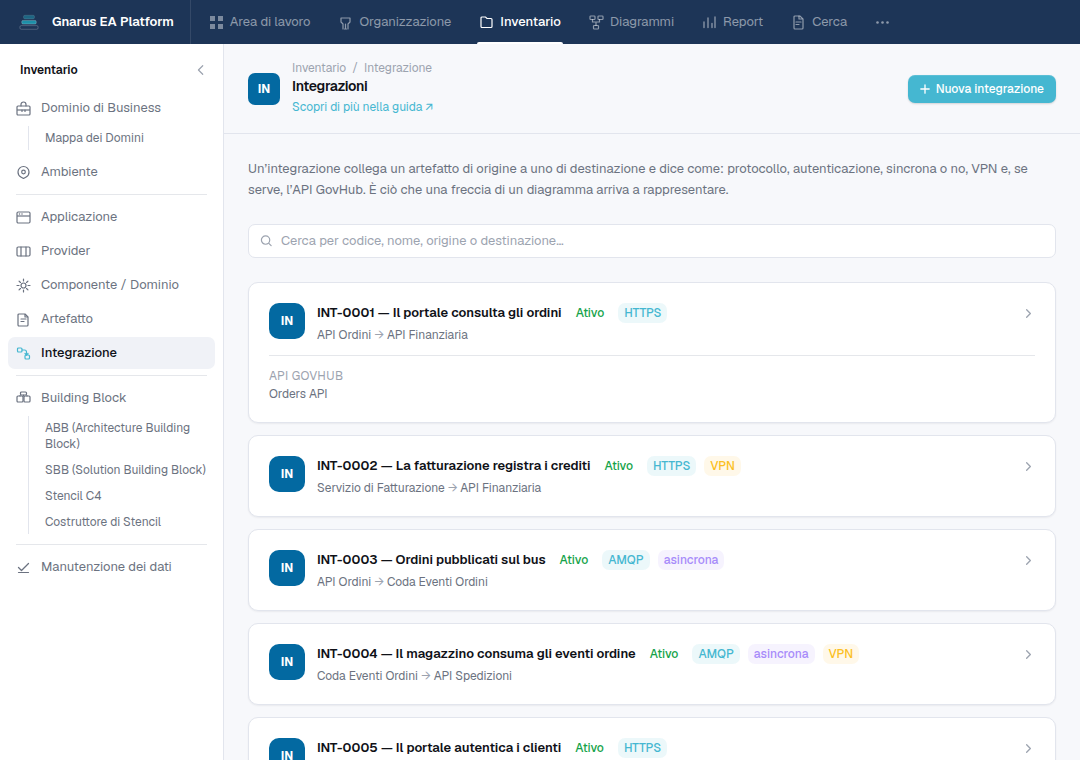This screenshot has height=760, width=1080.
Task: Open Costruttore di Stencil
Action: click(103, 522)
